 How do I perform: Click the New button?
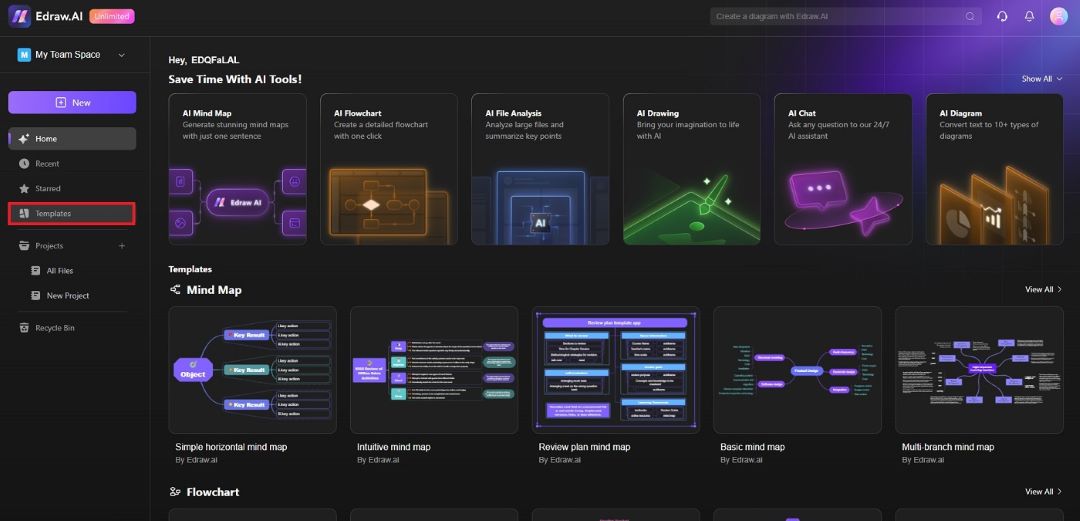point(72,102)
